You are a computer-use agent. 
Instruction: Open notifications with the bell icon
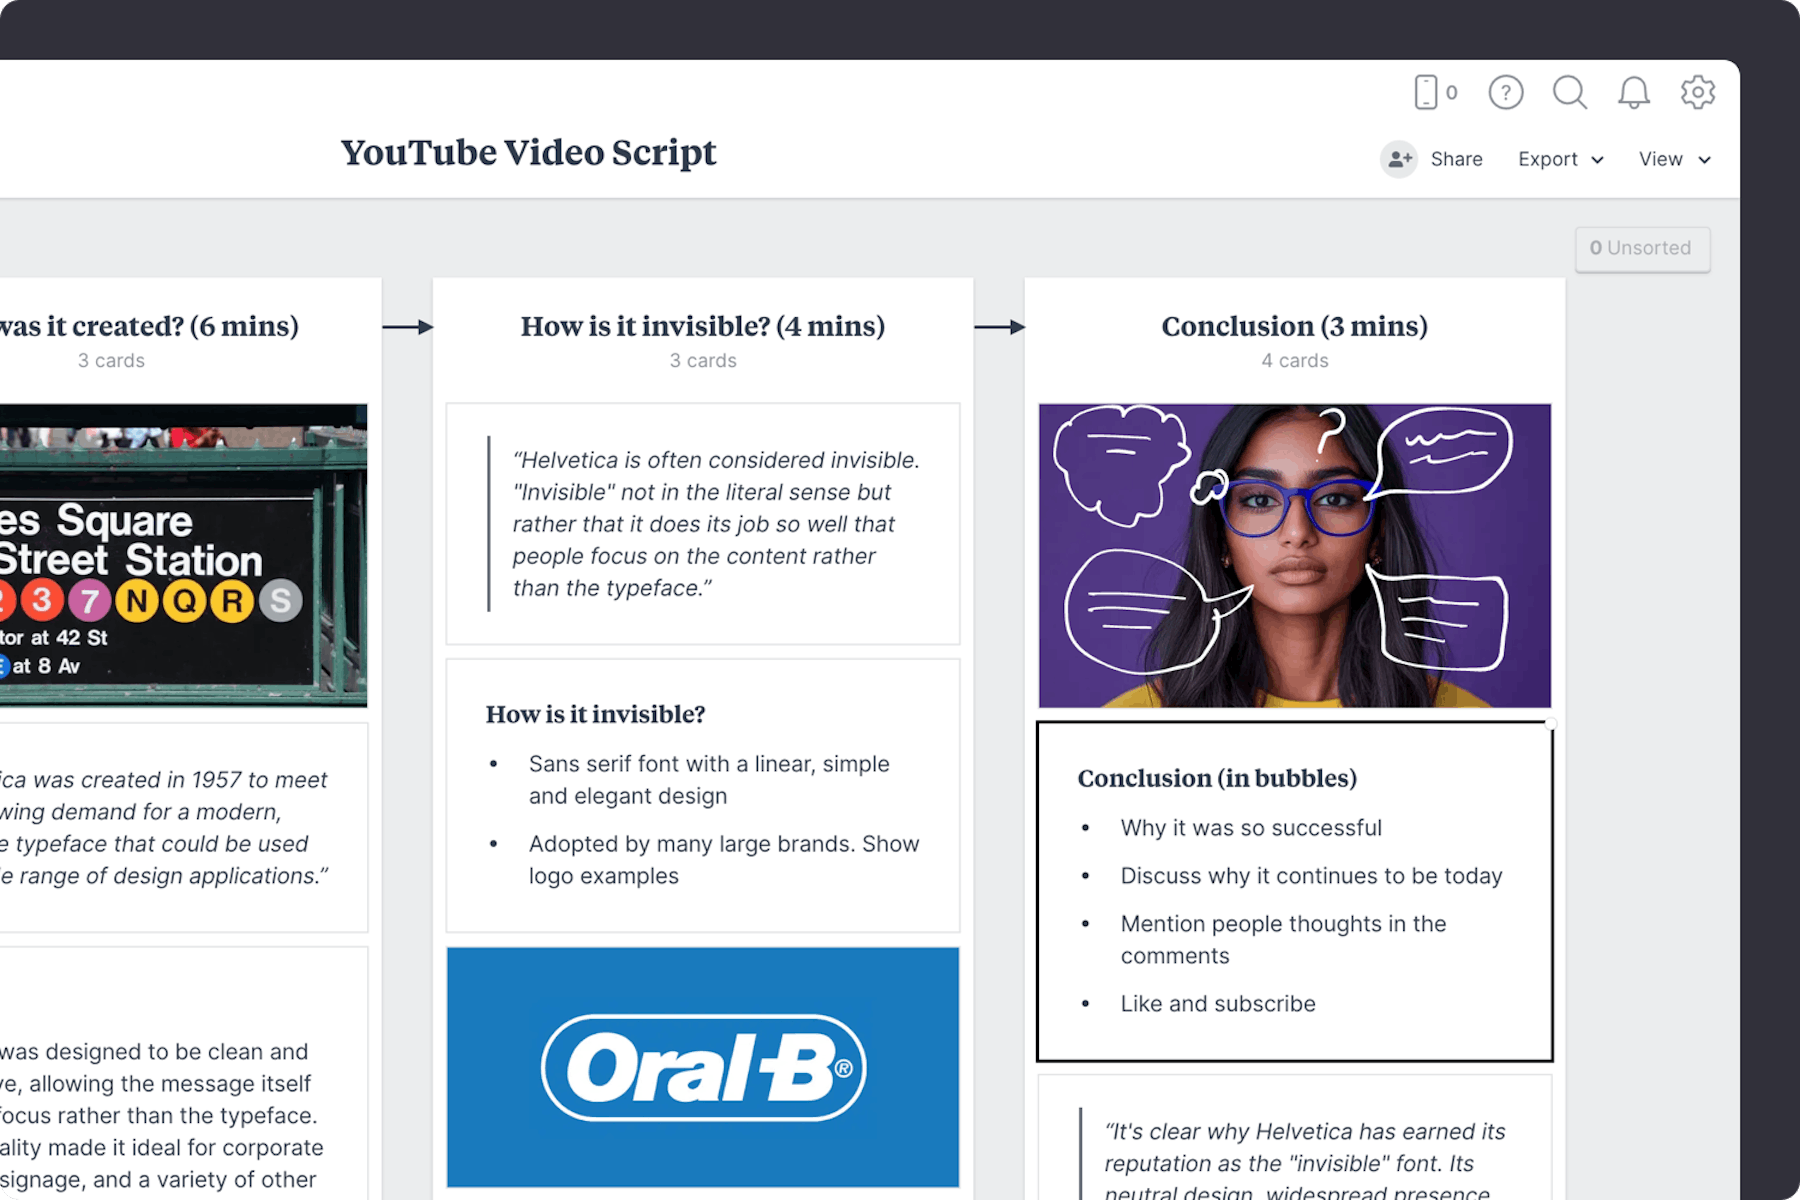pos(1634,92)
